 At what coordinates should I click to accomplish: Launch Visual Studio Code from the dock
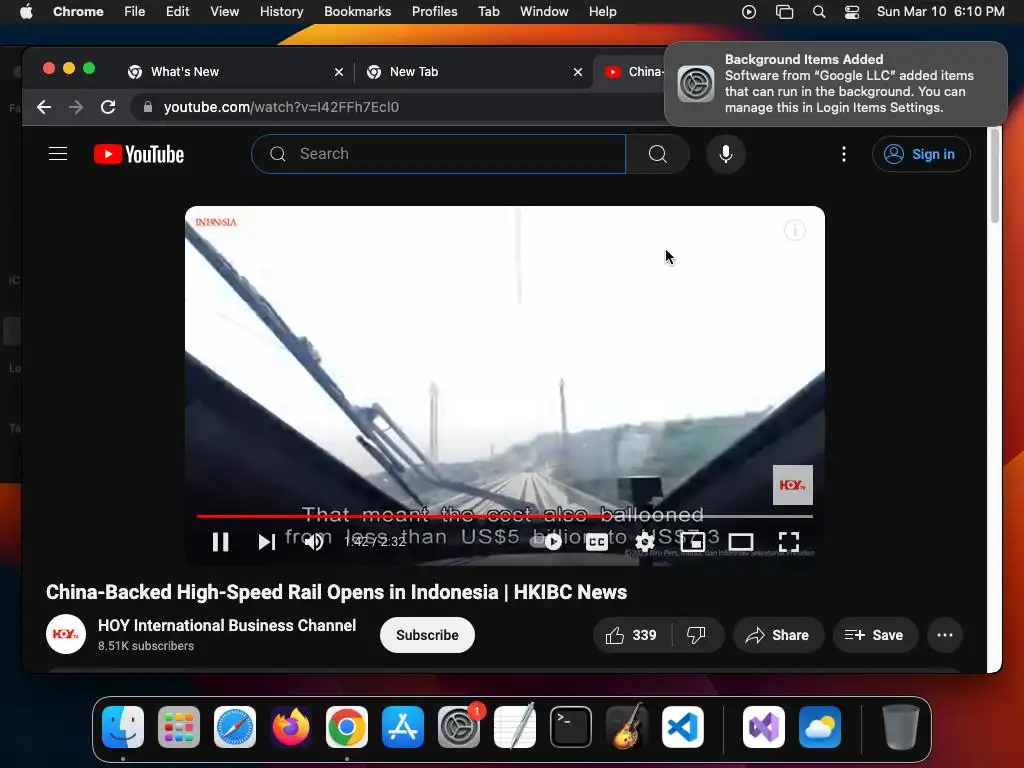pos(682,727)
